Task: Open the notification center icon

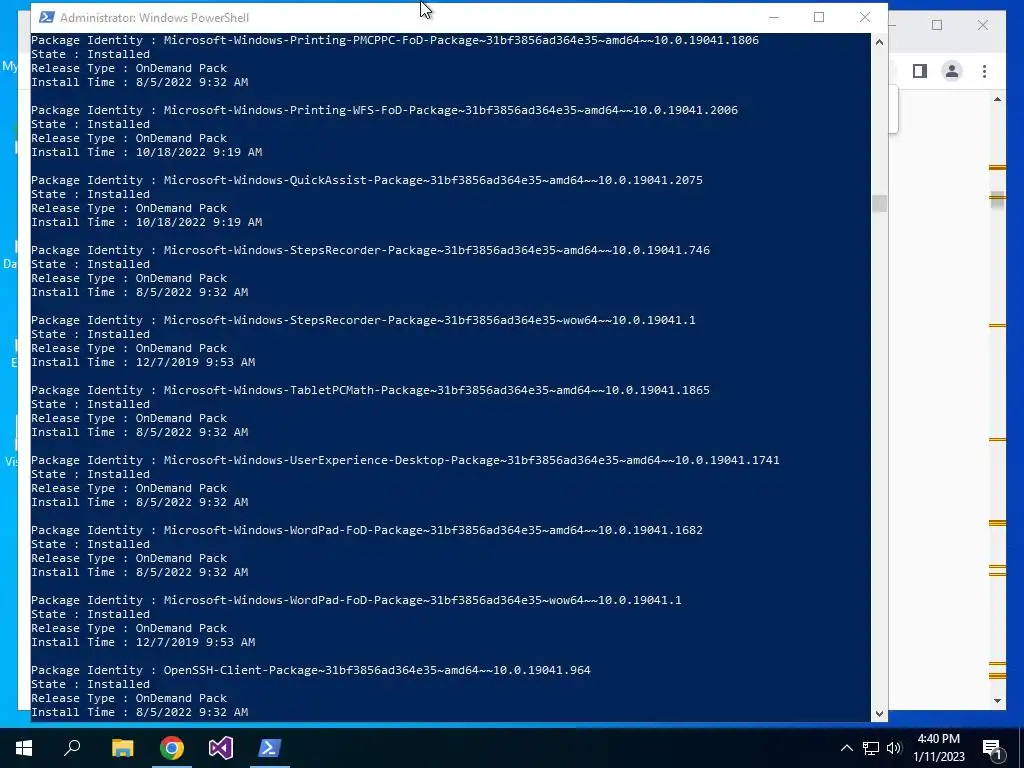Action: (x=991, y=749)
